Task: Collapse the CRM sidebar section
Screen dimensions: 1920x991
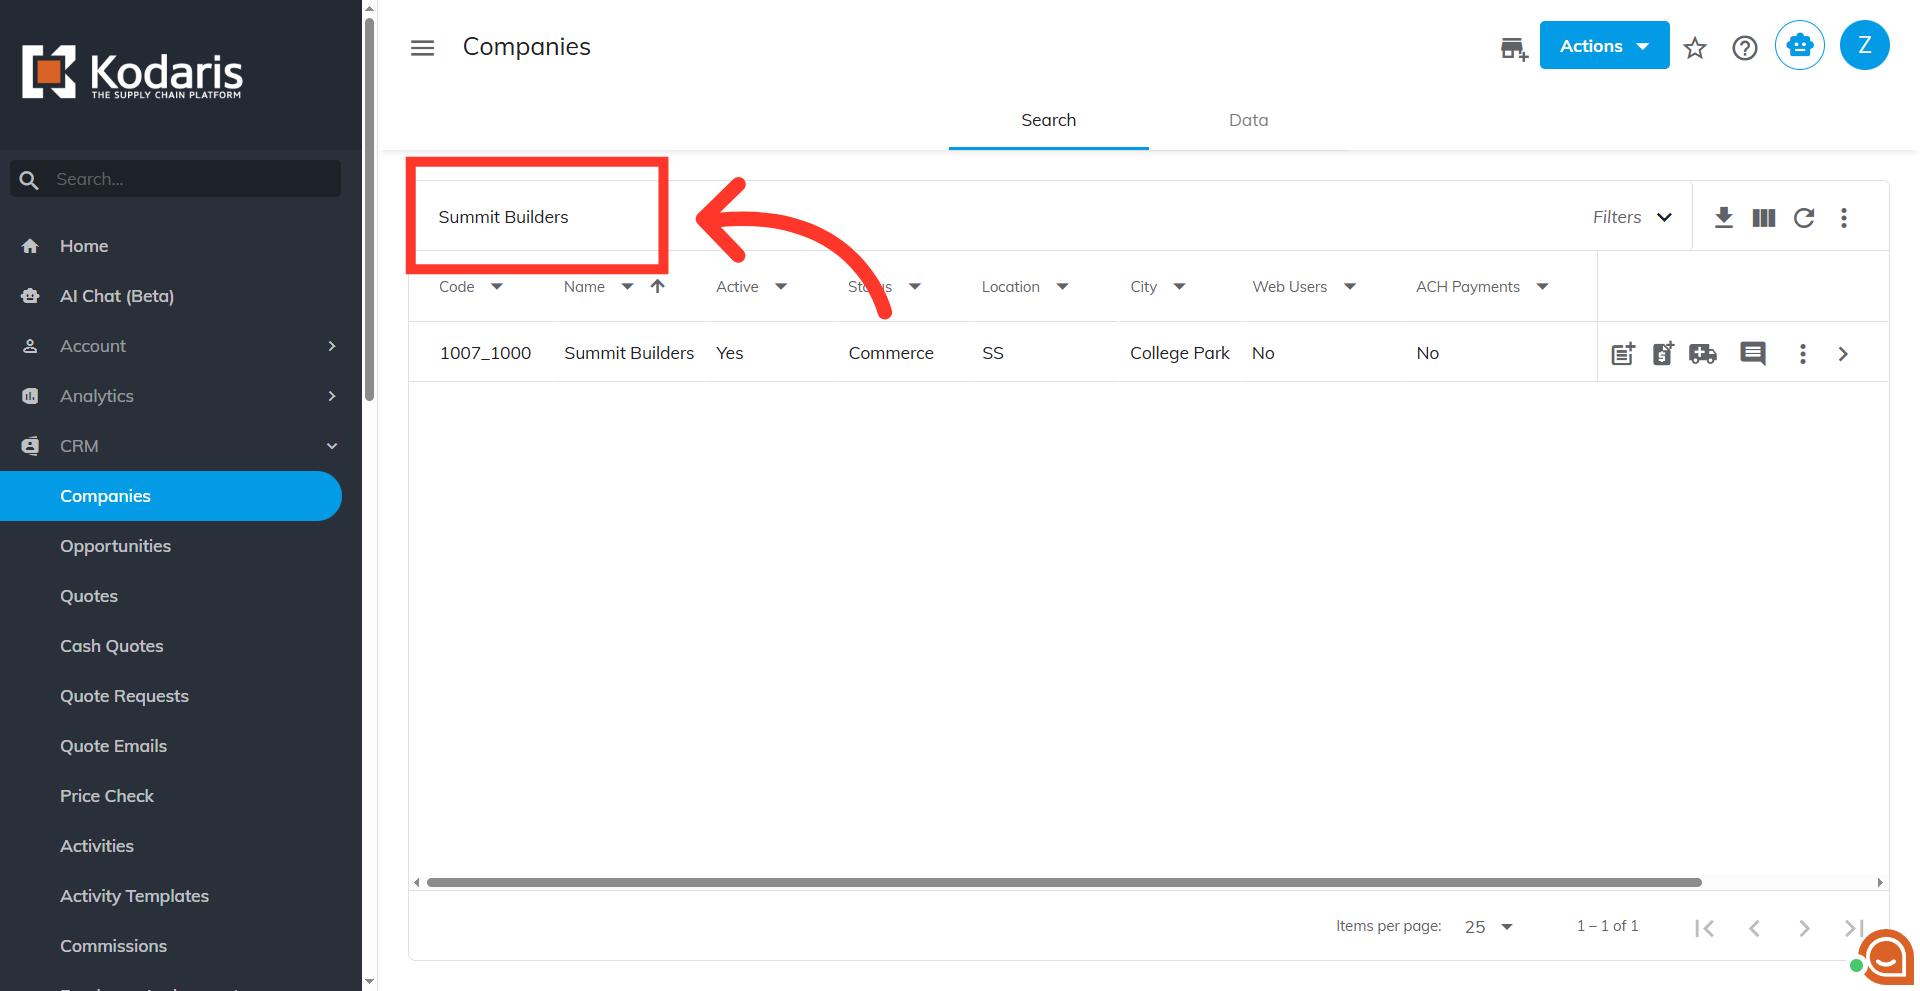Action: click(180, 446)
